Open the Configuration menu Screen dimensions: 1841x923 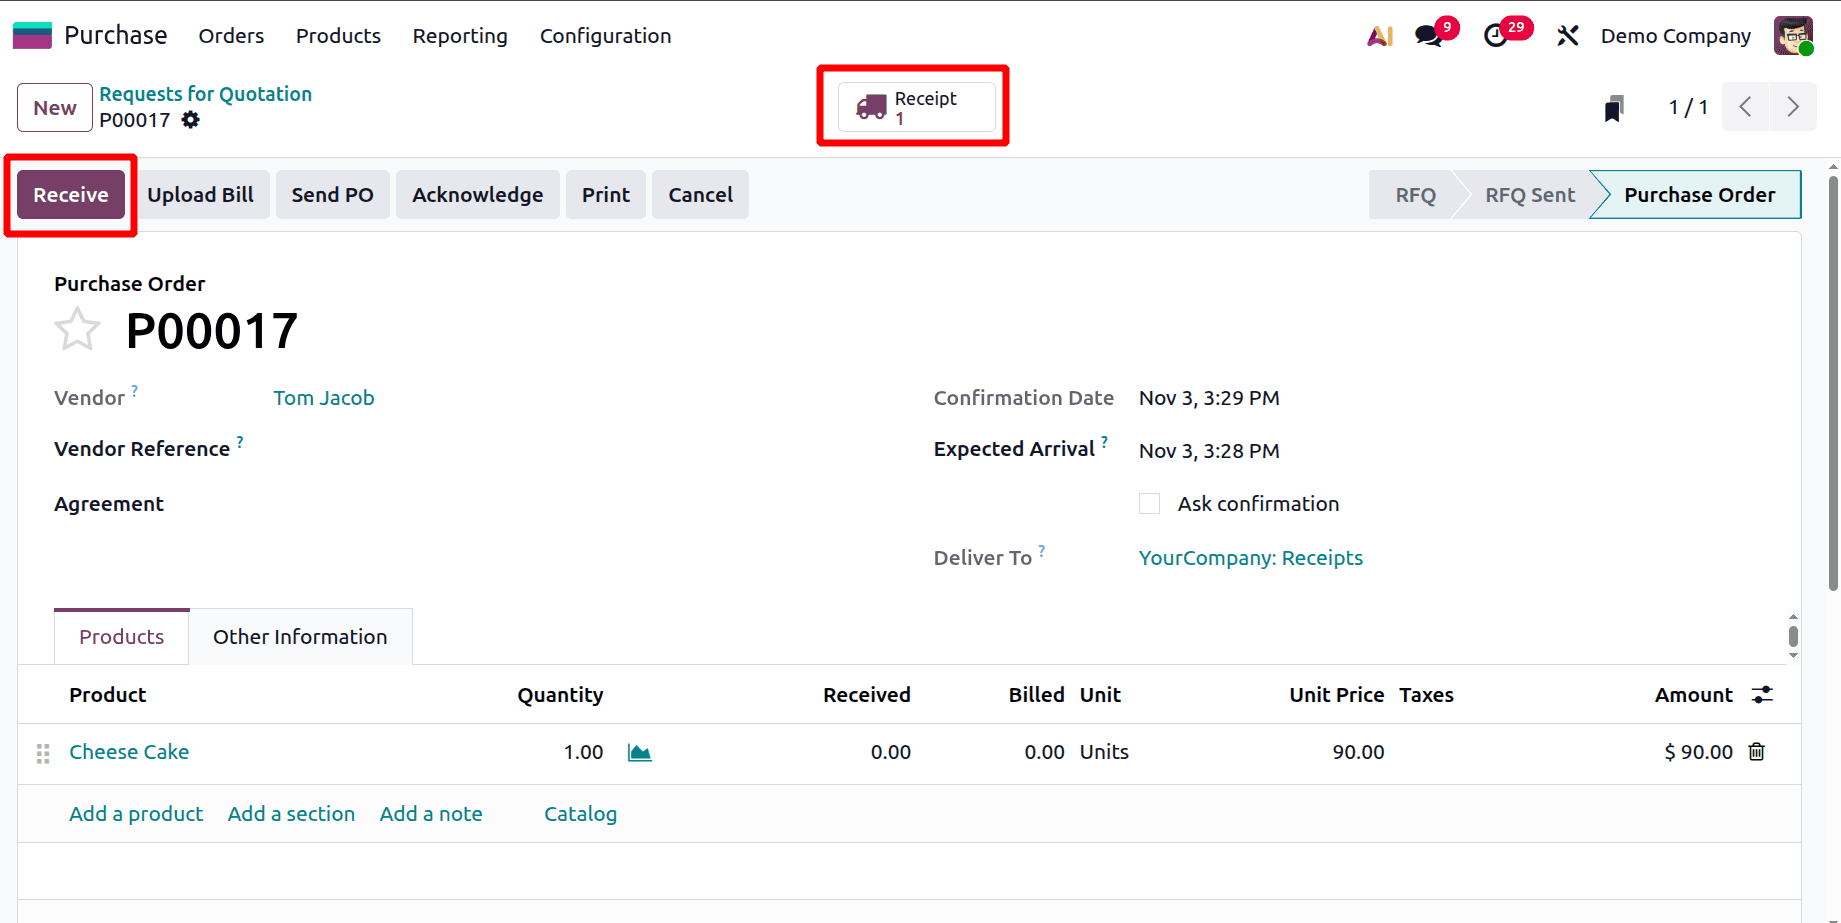coord(604,36)
